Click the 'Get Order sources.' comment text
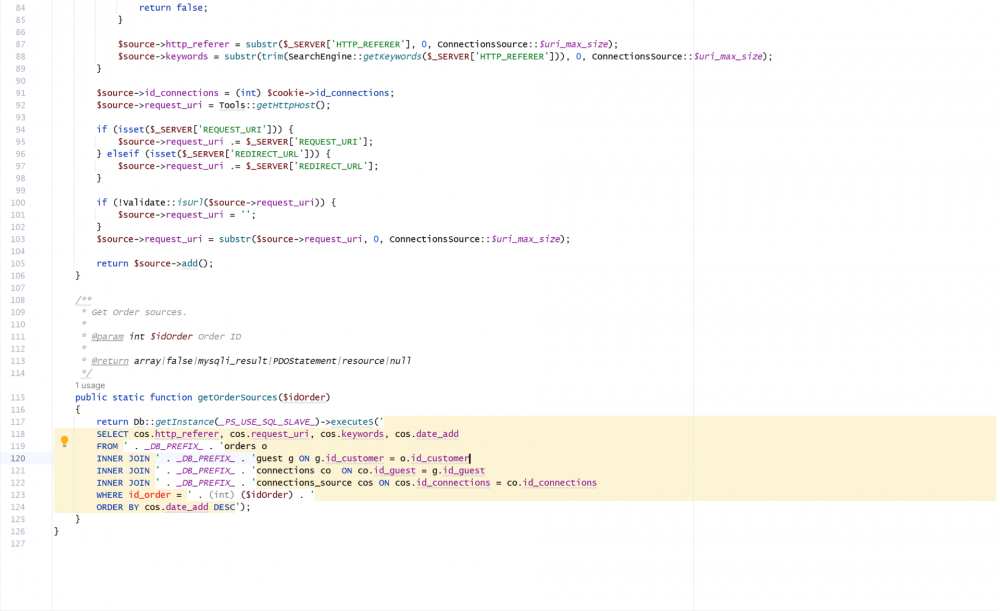 [138, 312]
